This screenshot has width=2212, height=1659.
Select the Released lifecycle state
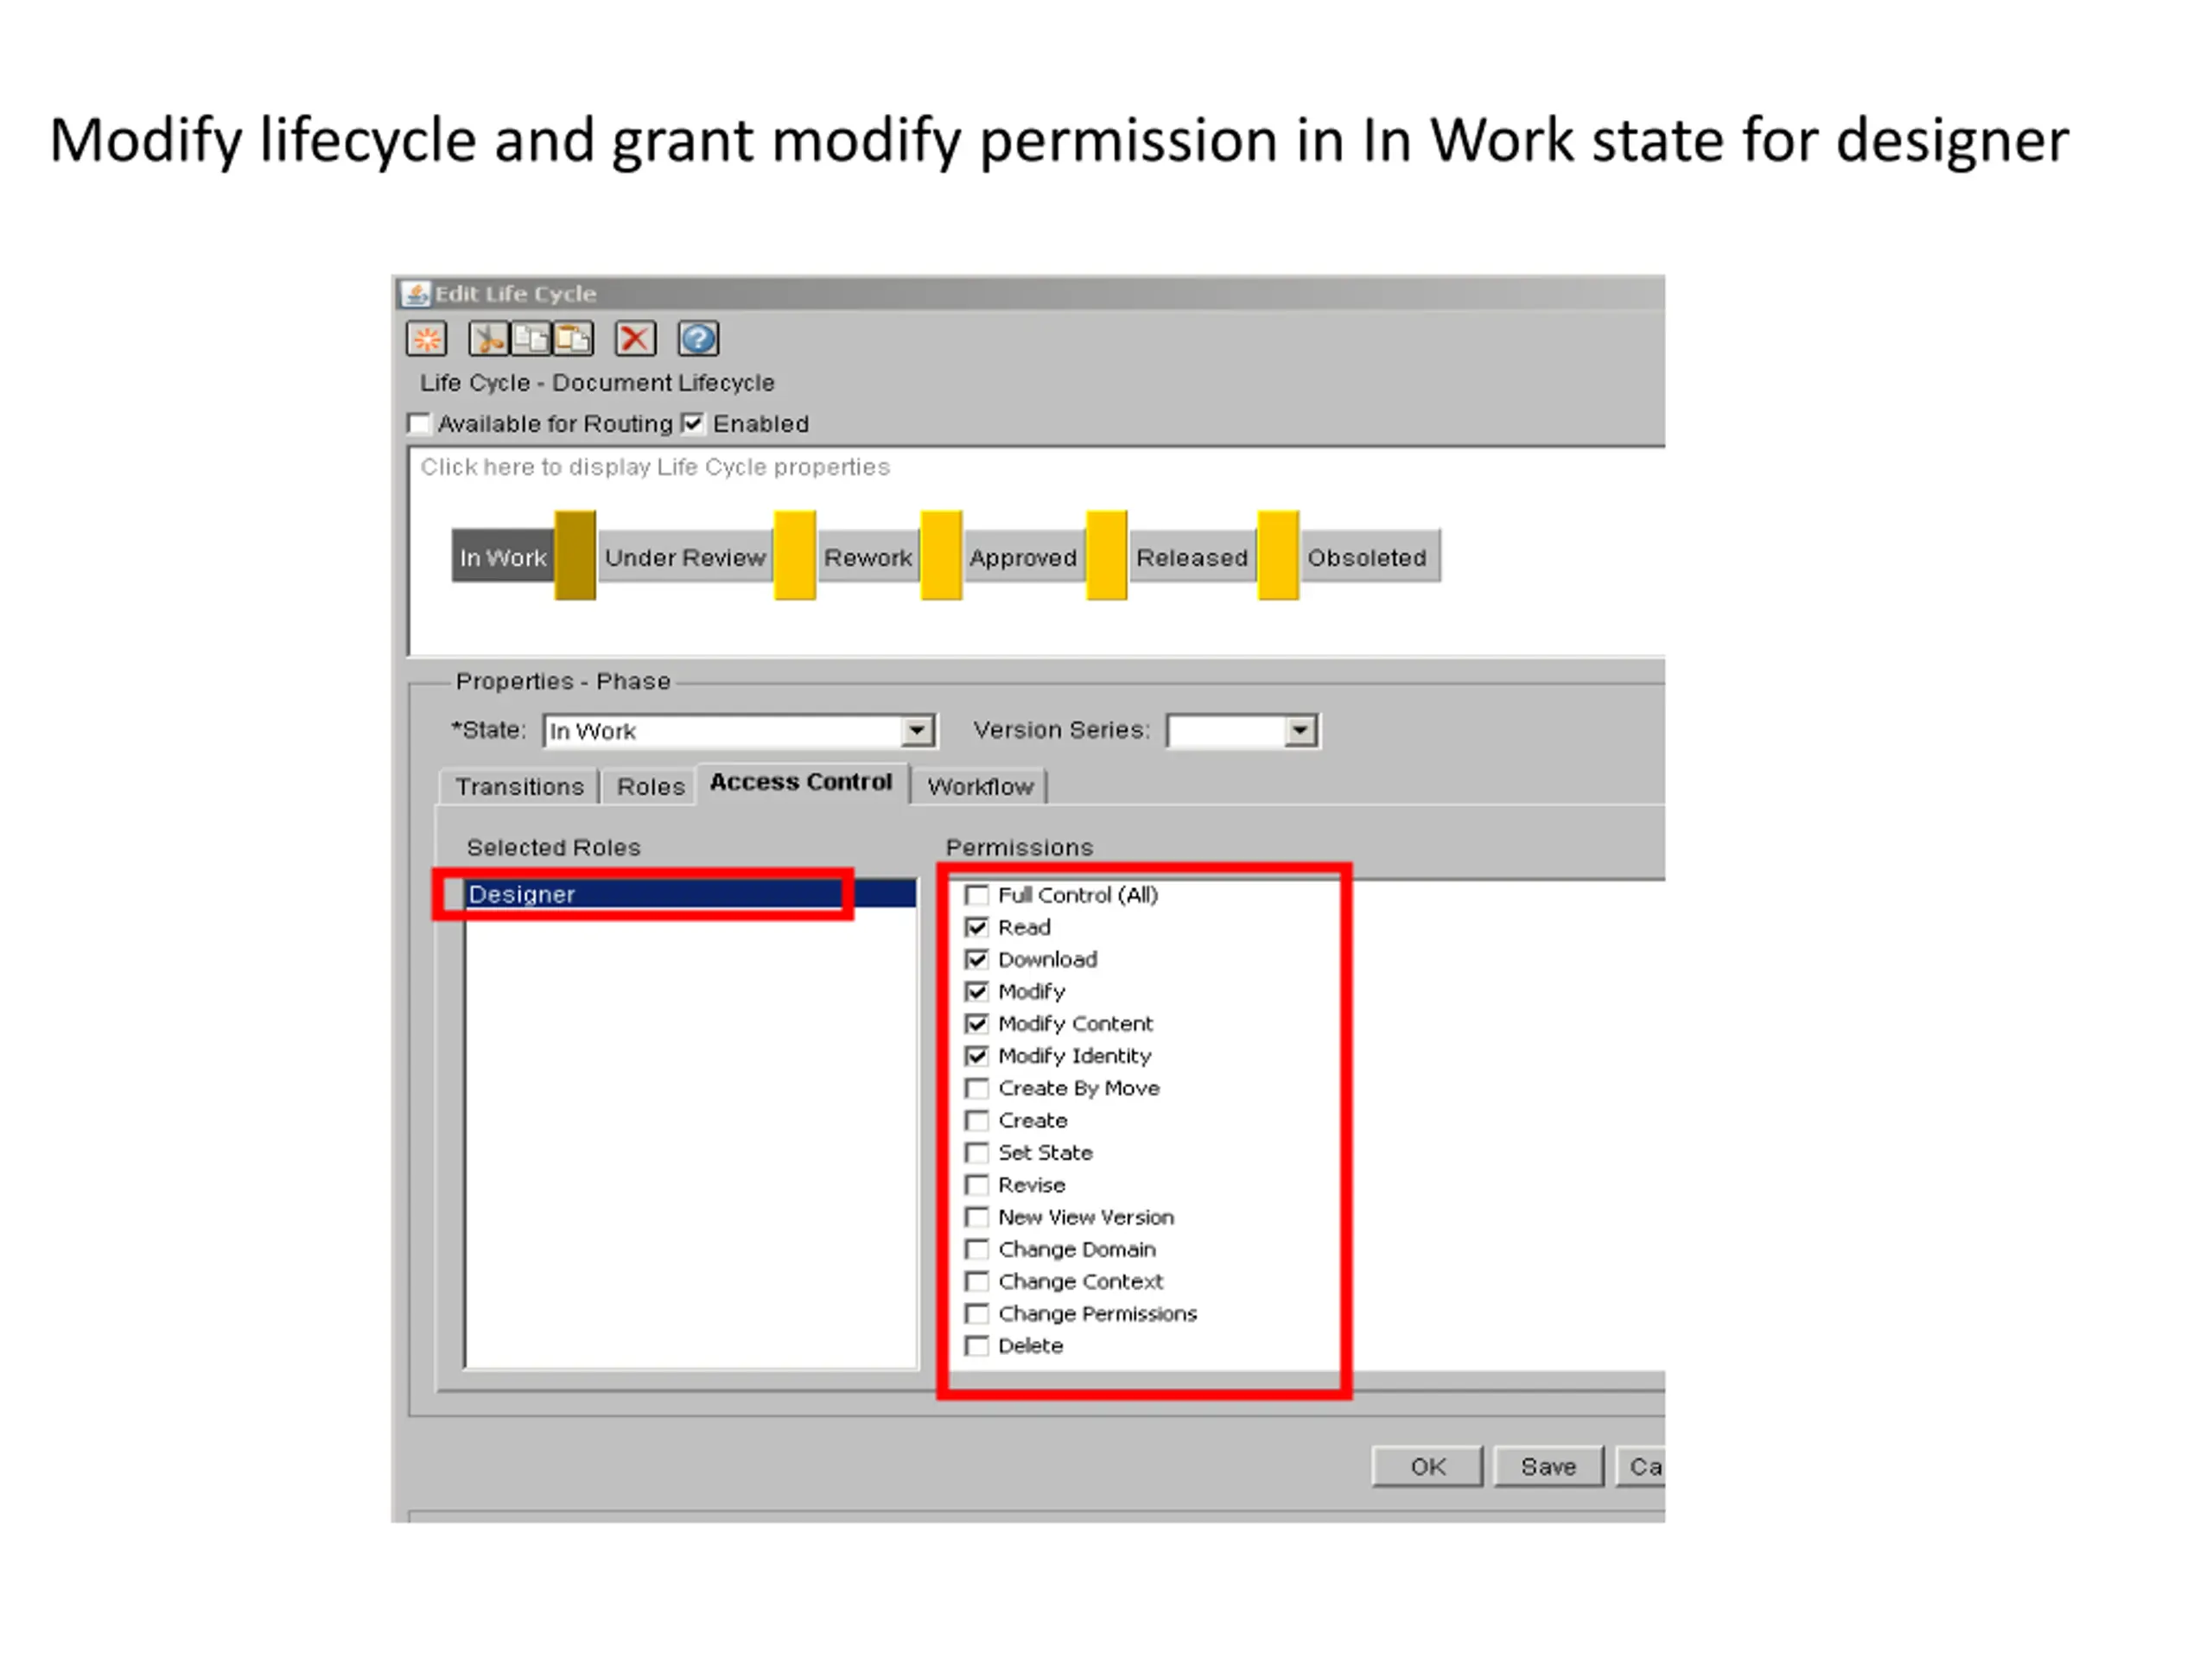tap(1192, 557)
